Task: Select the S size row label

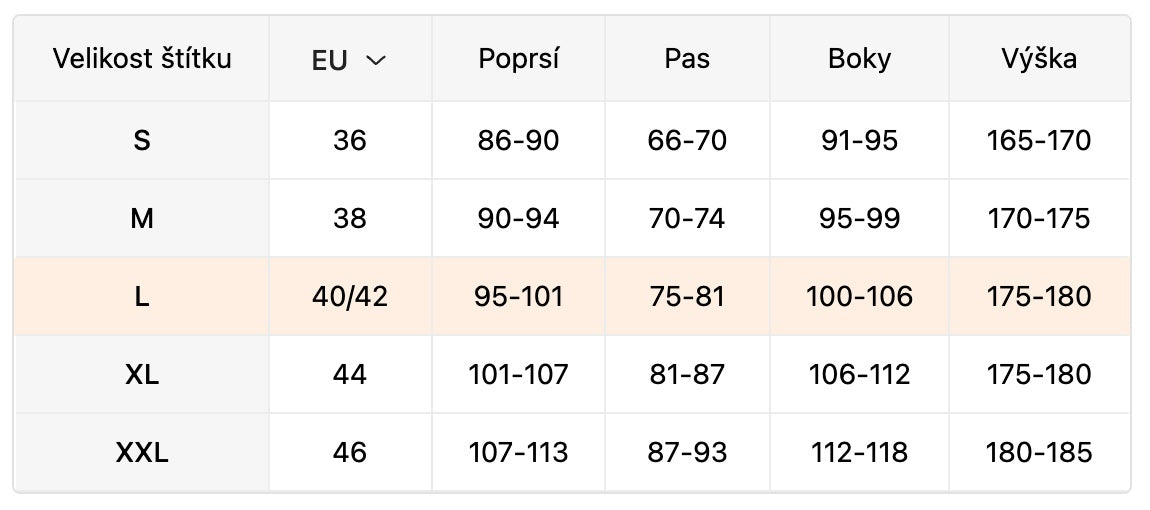Action: [142, 141]
